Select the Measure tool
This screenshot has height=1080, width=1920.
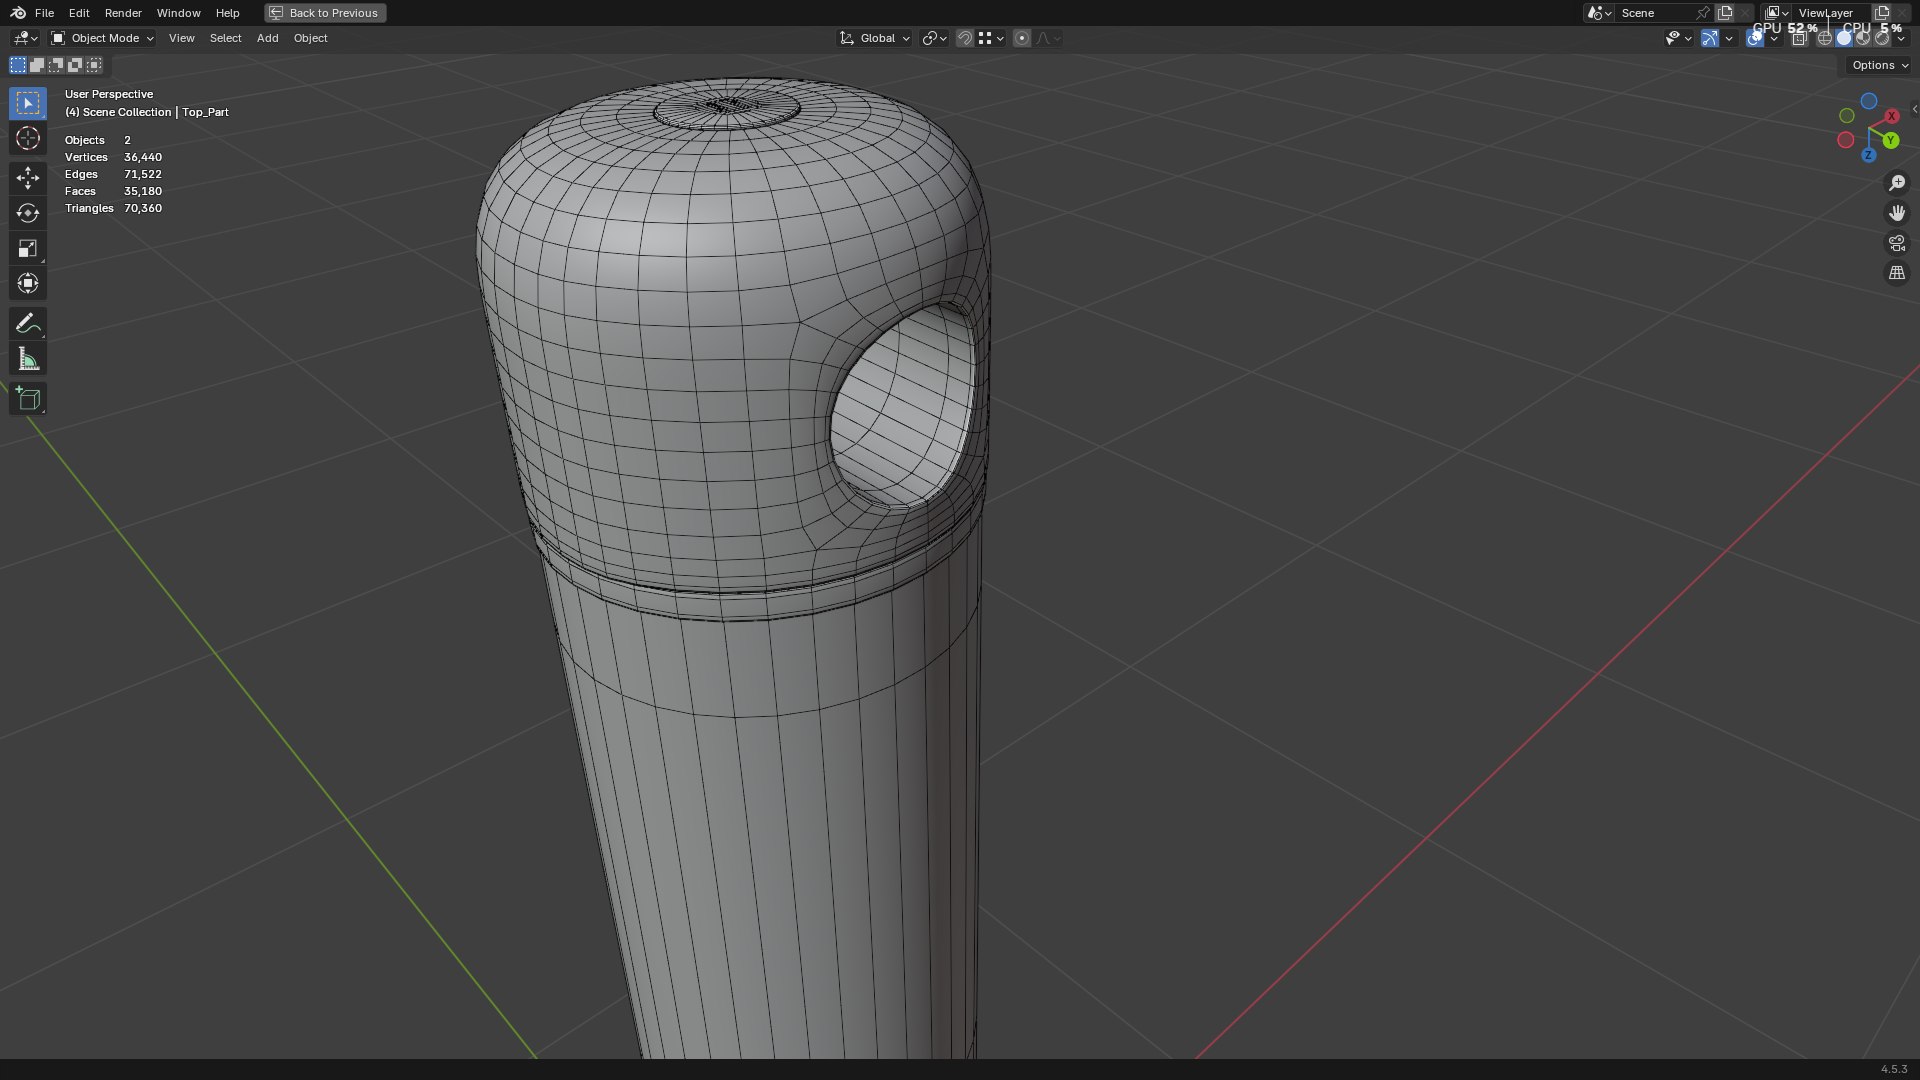28,359
